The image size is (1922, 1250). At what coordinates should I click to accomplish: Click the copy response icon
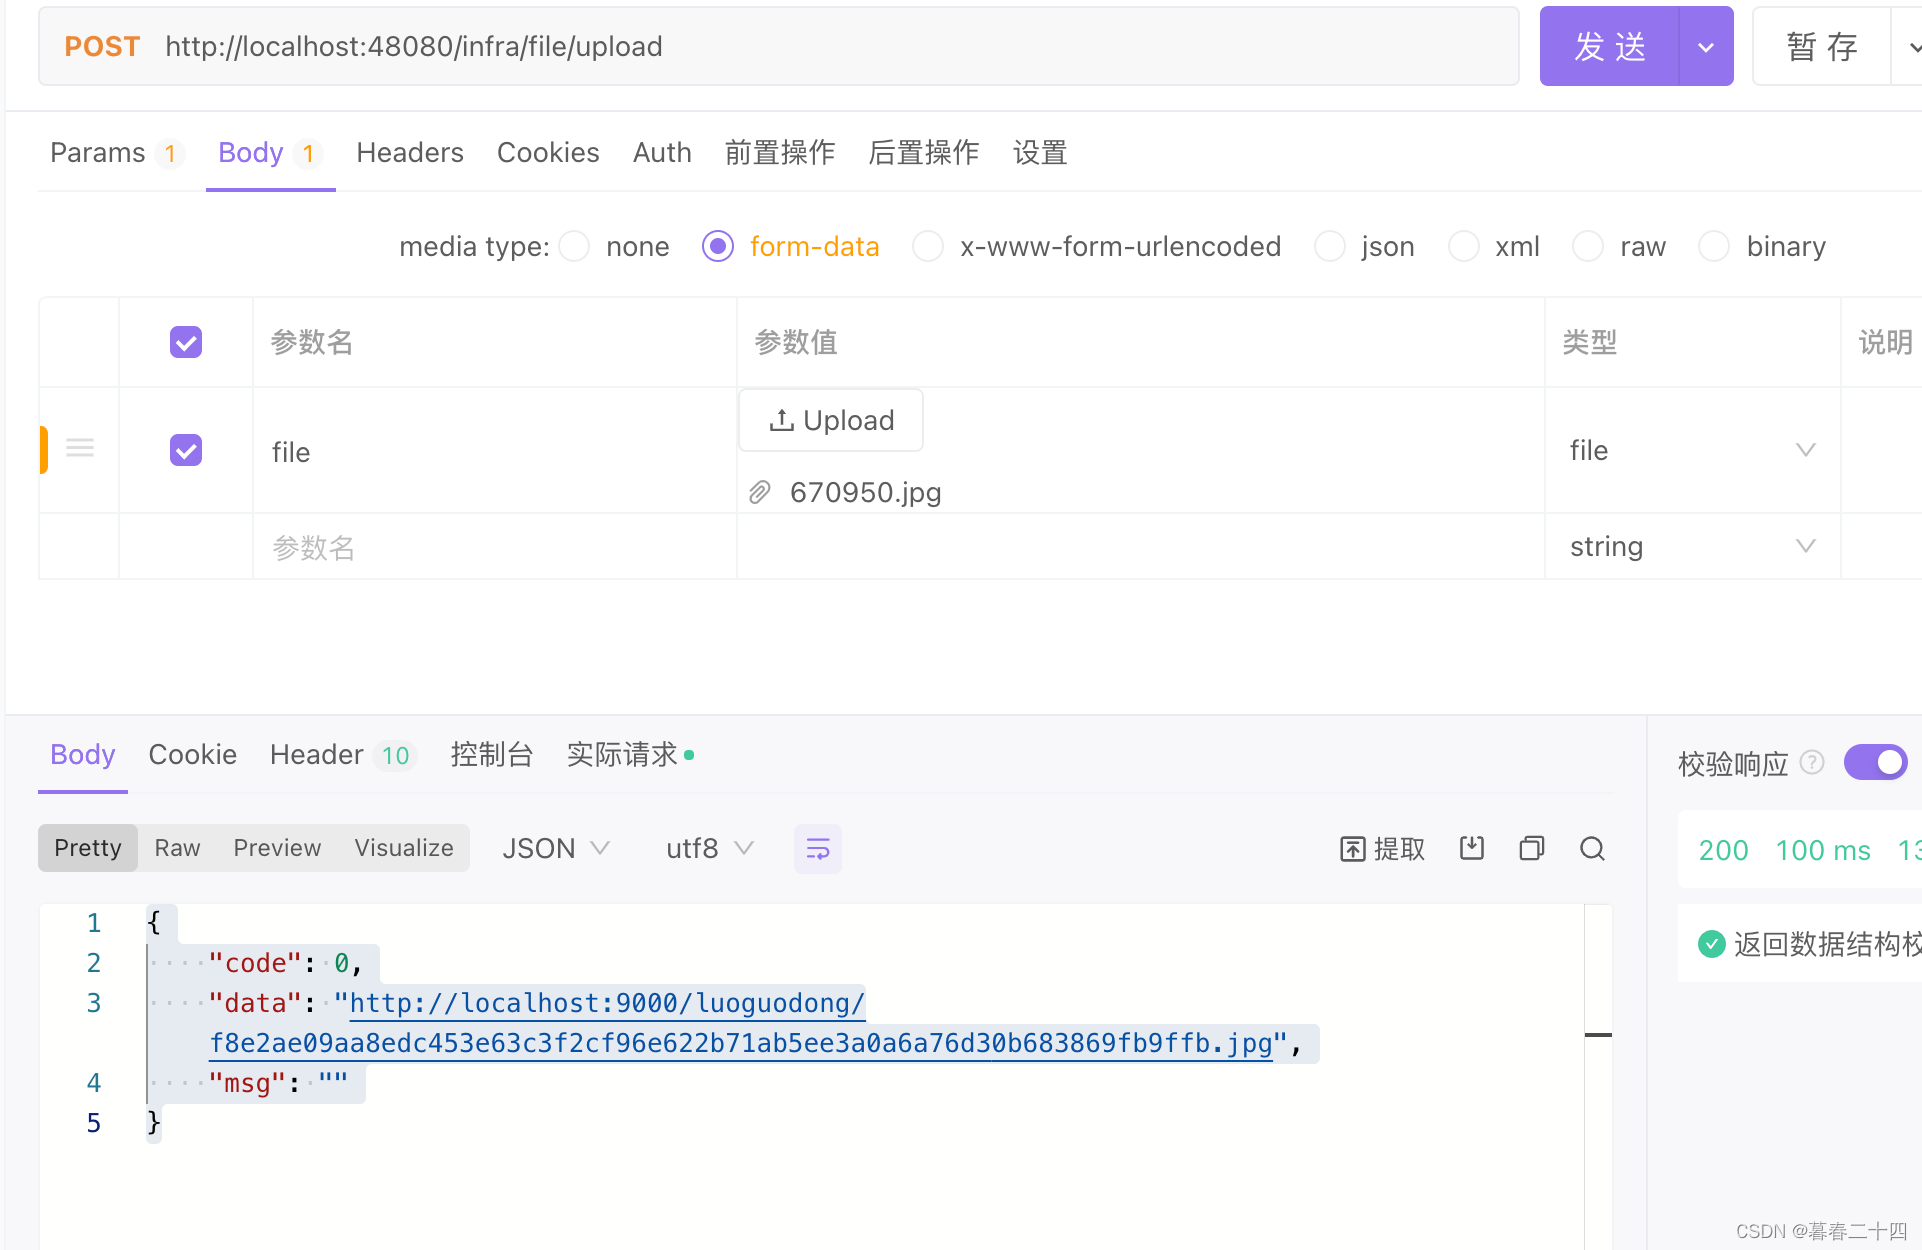(1531, 848)
